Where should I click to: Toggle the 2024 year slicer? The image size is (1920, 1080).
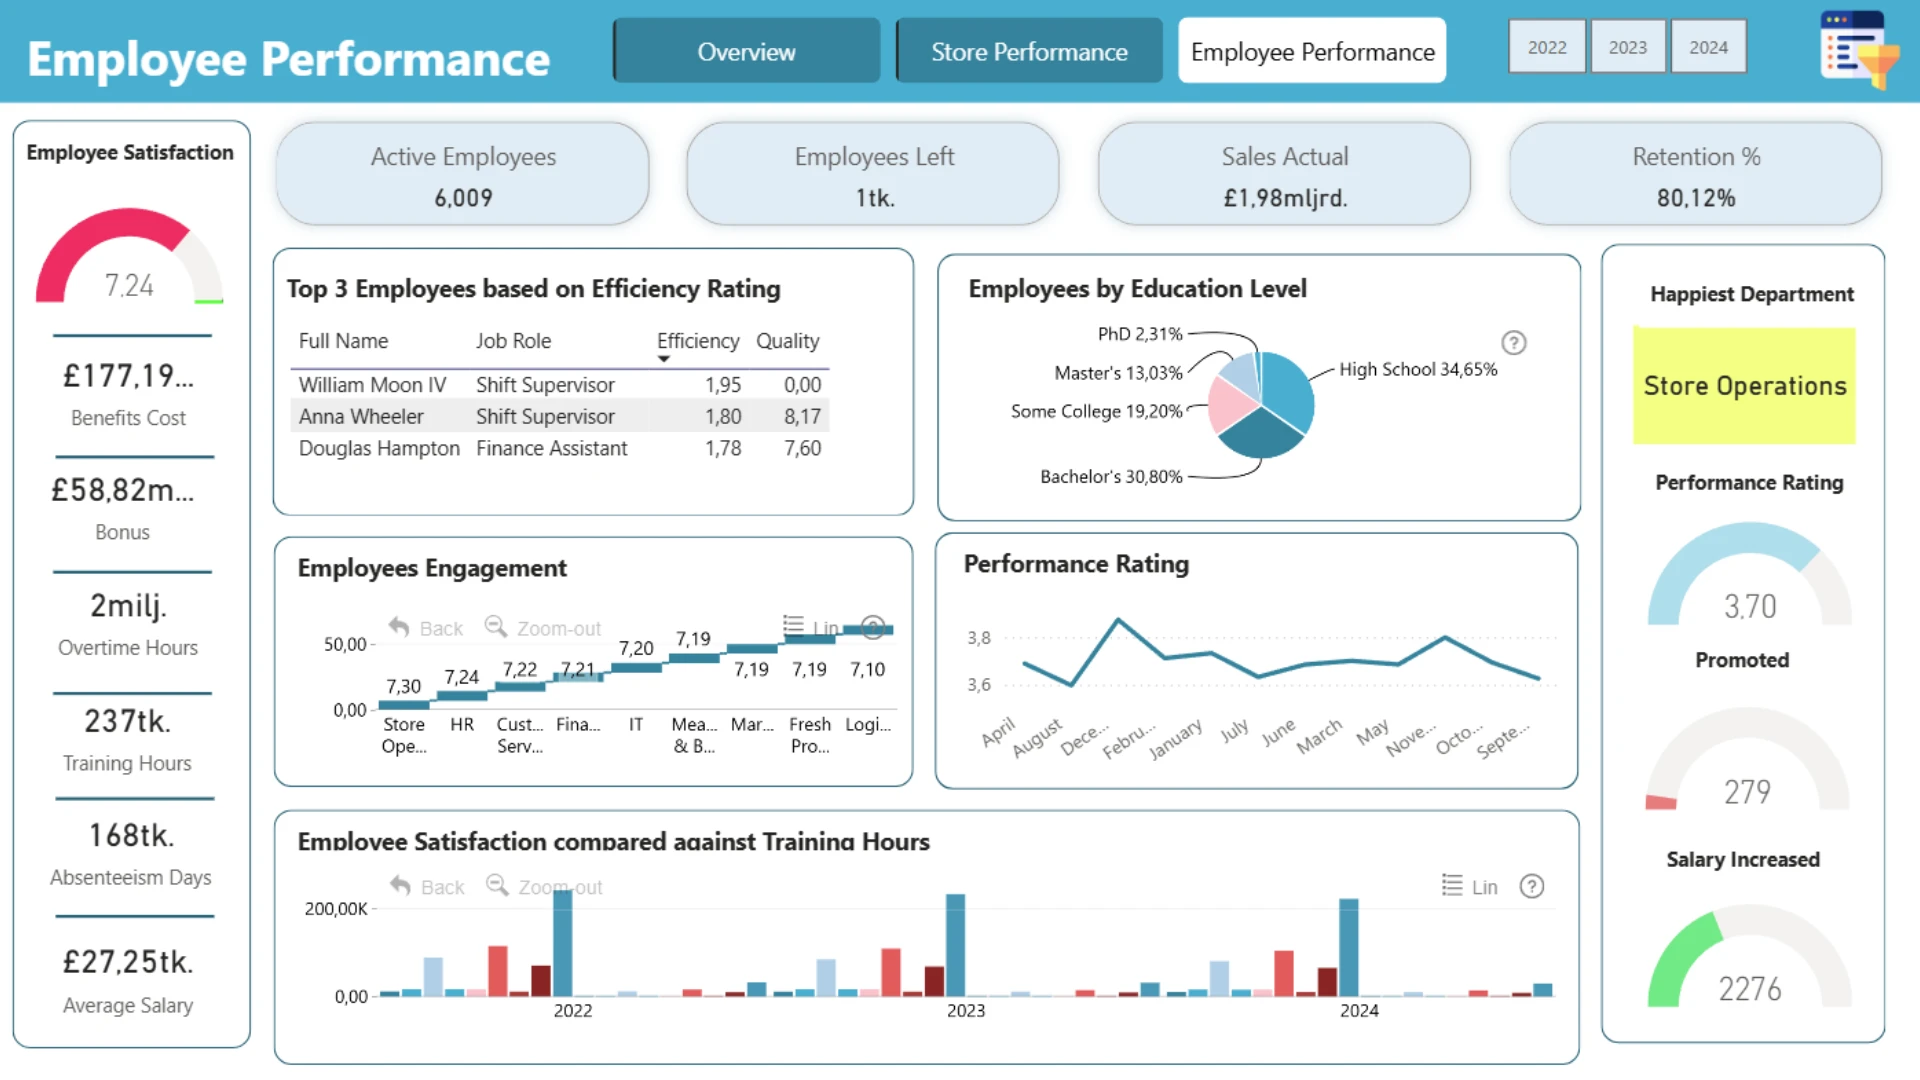tap(1708, 47)
